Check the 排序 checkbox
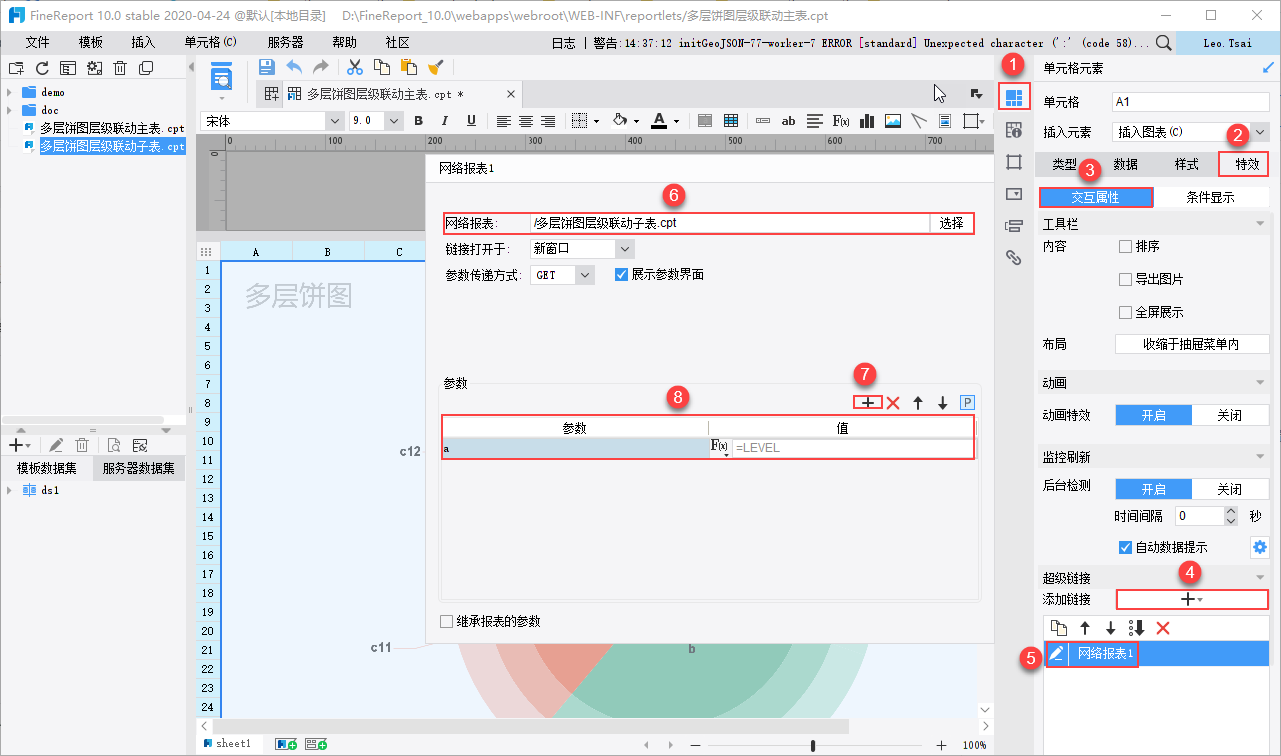The image size is (1281, 756). 1125,246
